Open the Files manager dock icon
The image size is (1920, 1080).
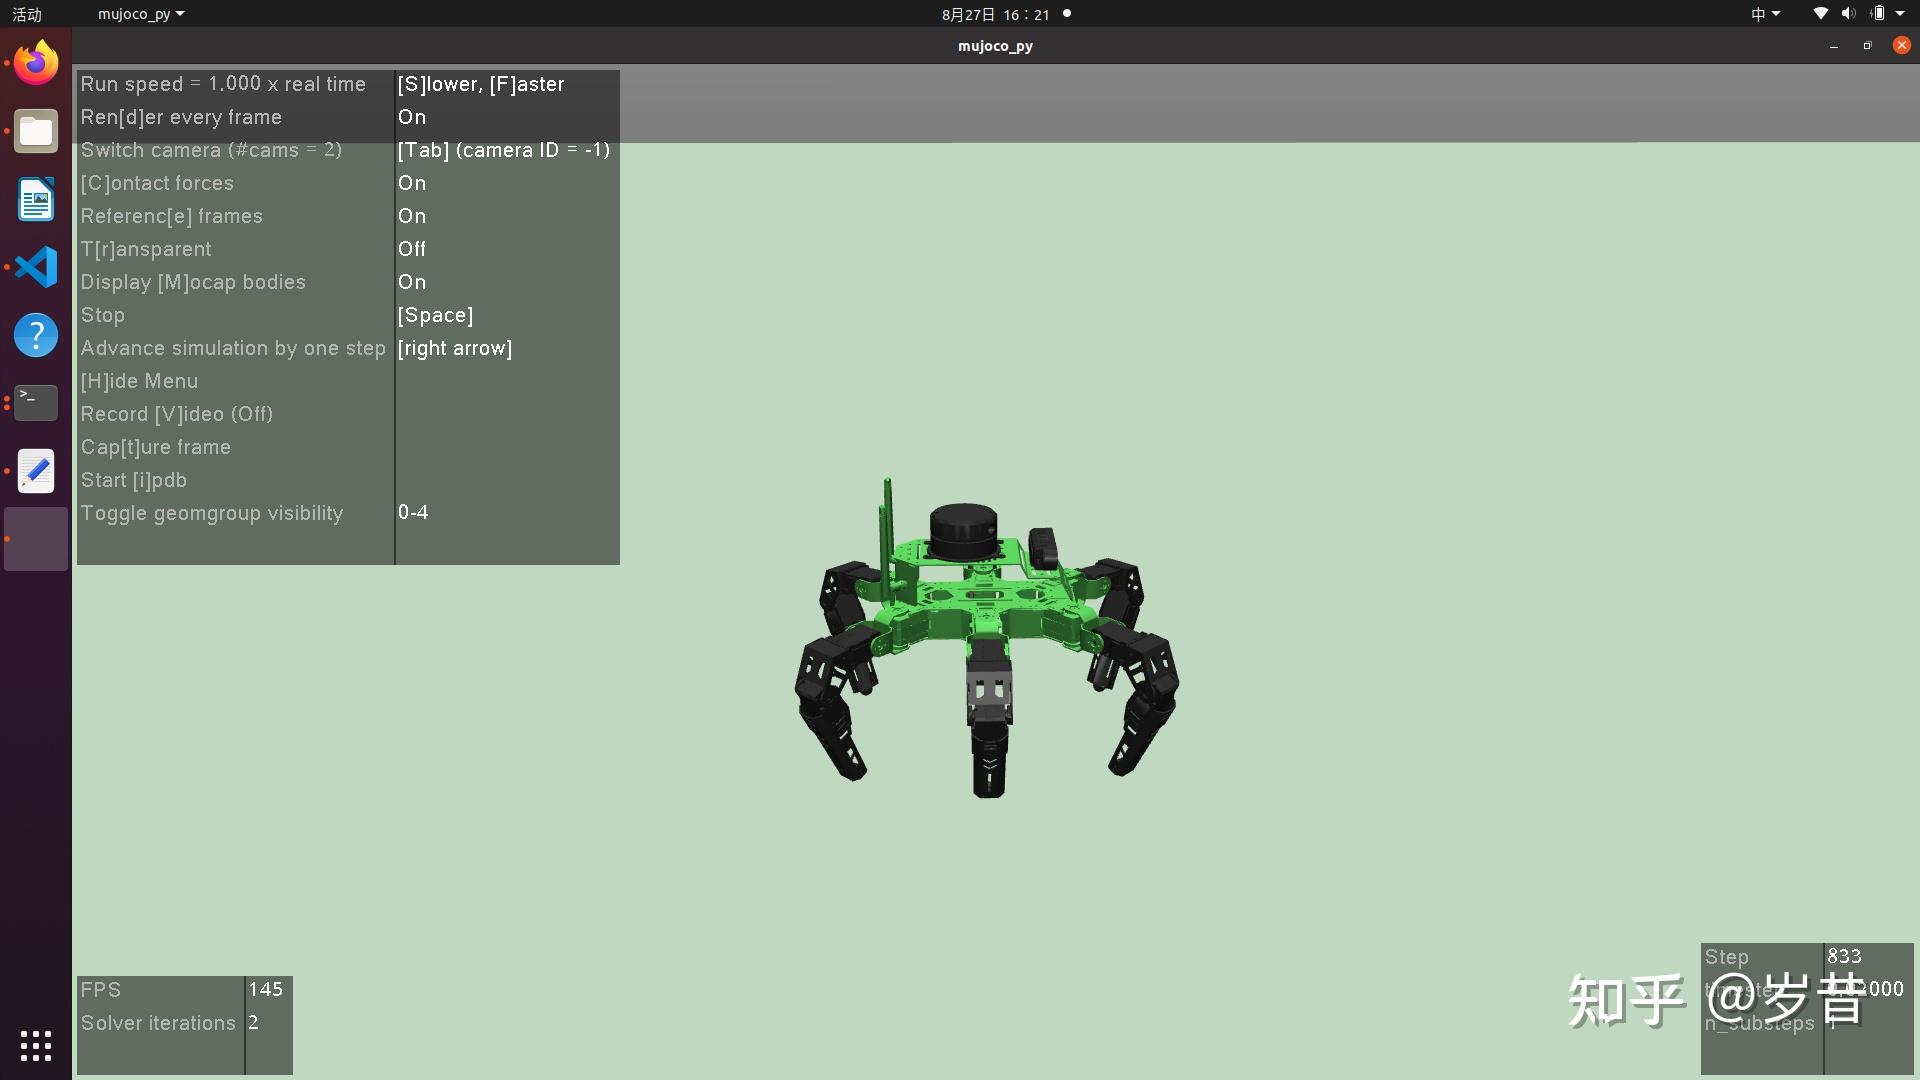pyautogui.click(x=36, y=132)
